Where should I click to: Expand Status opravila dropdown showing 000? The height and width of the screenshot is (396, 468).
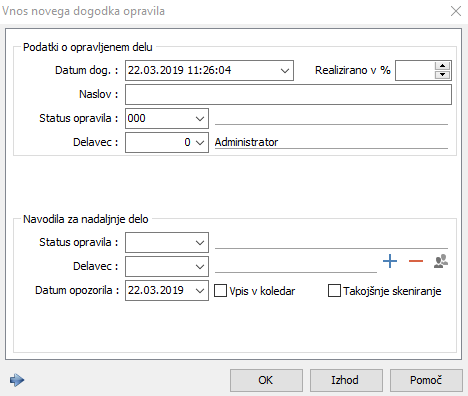[200, 119]
